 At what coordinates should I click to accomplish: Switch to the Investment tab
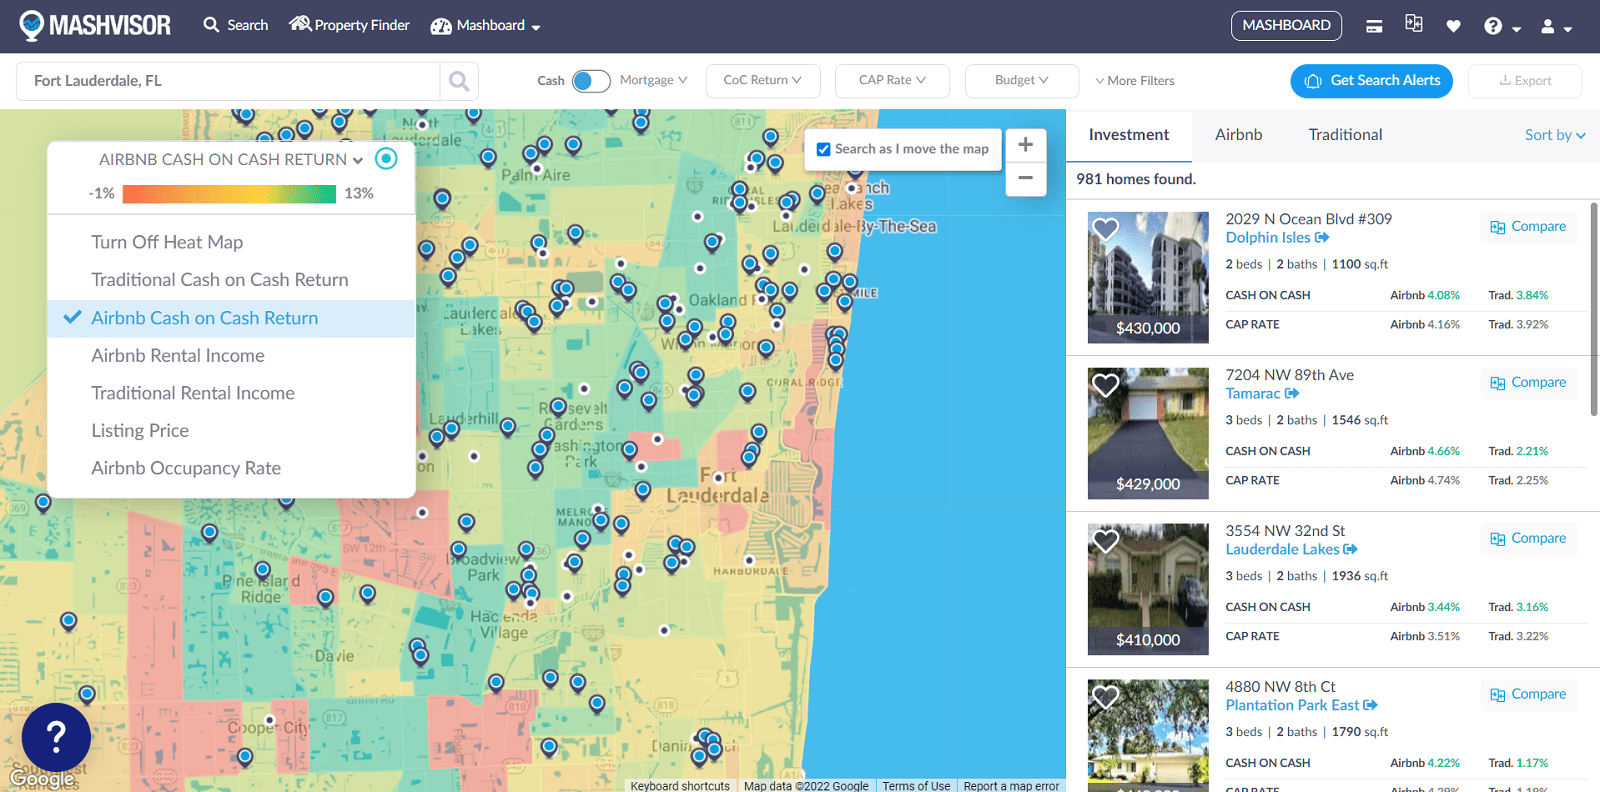coord(1129,135)
